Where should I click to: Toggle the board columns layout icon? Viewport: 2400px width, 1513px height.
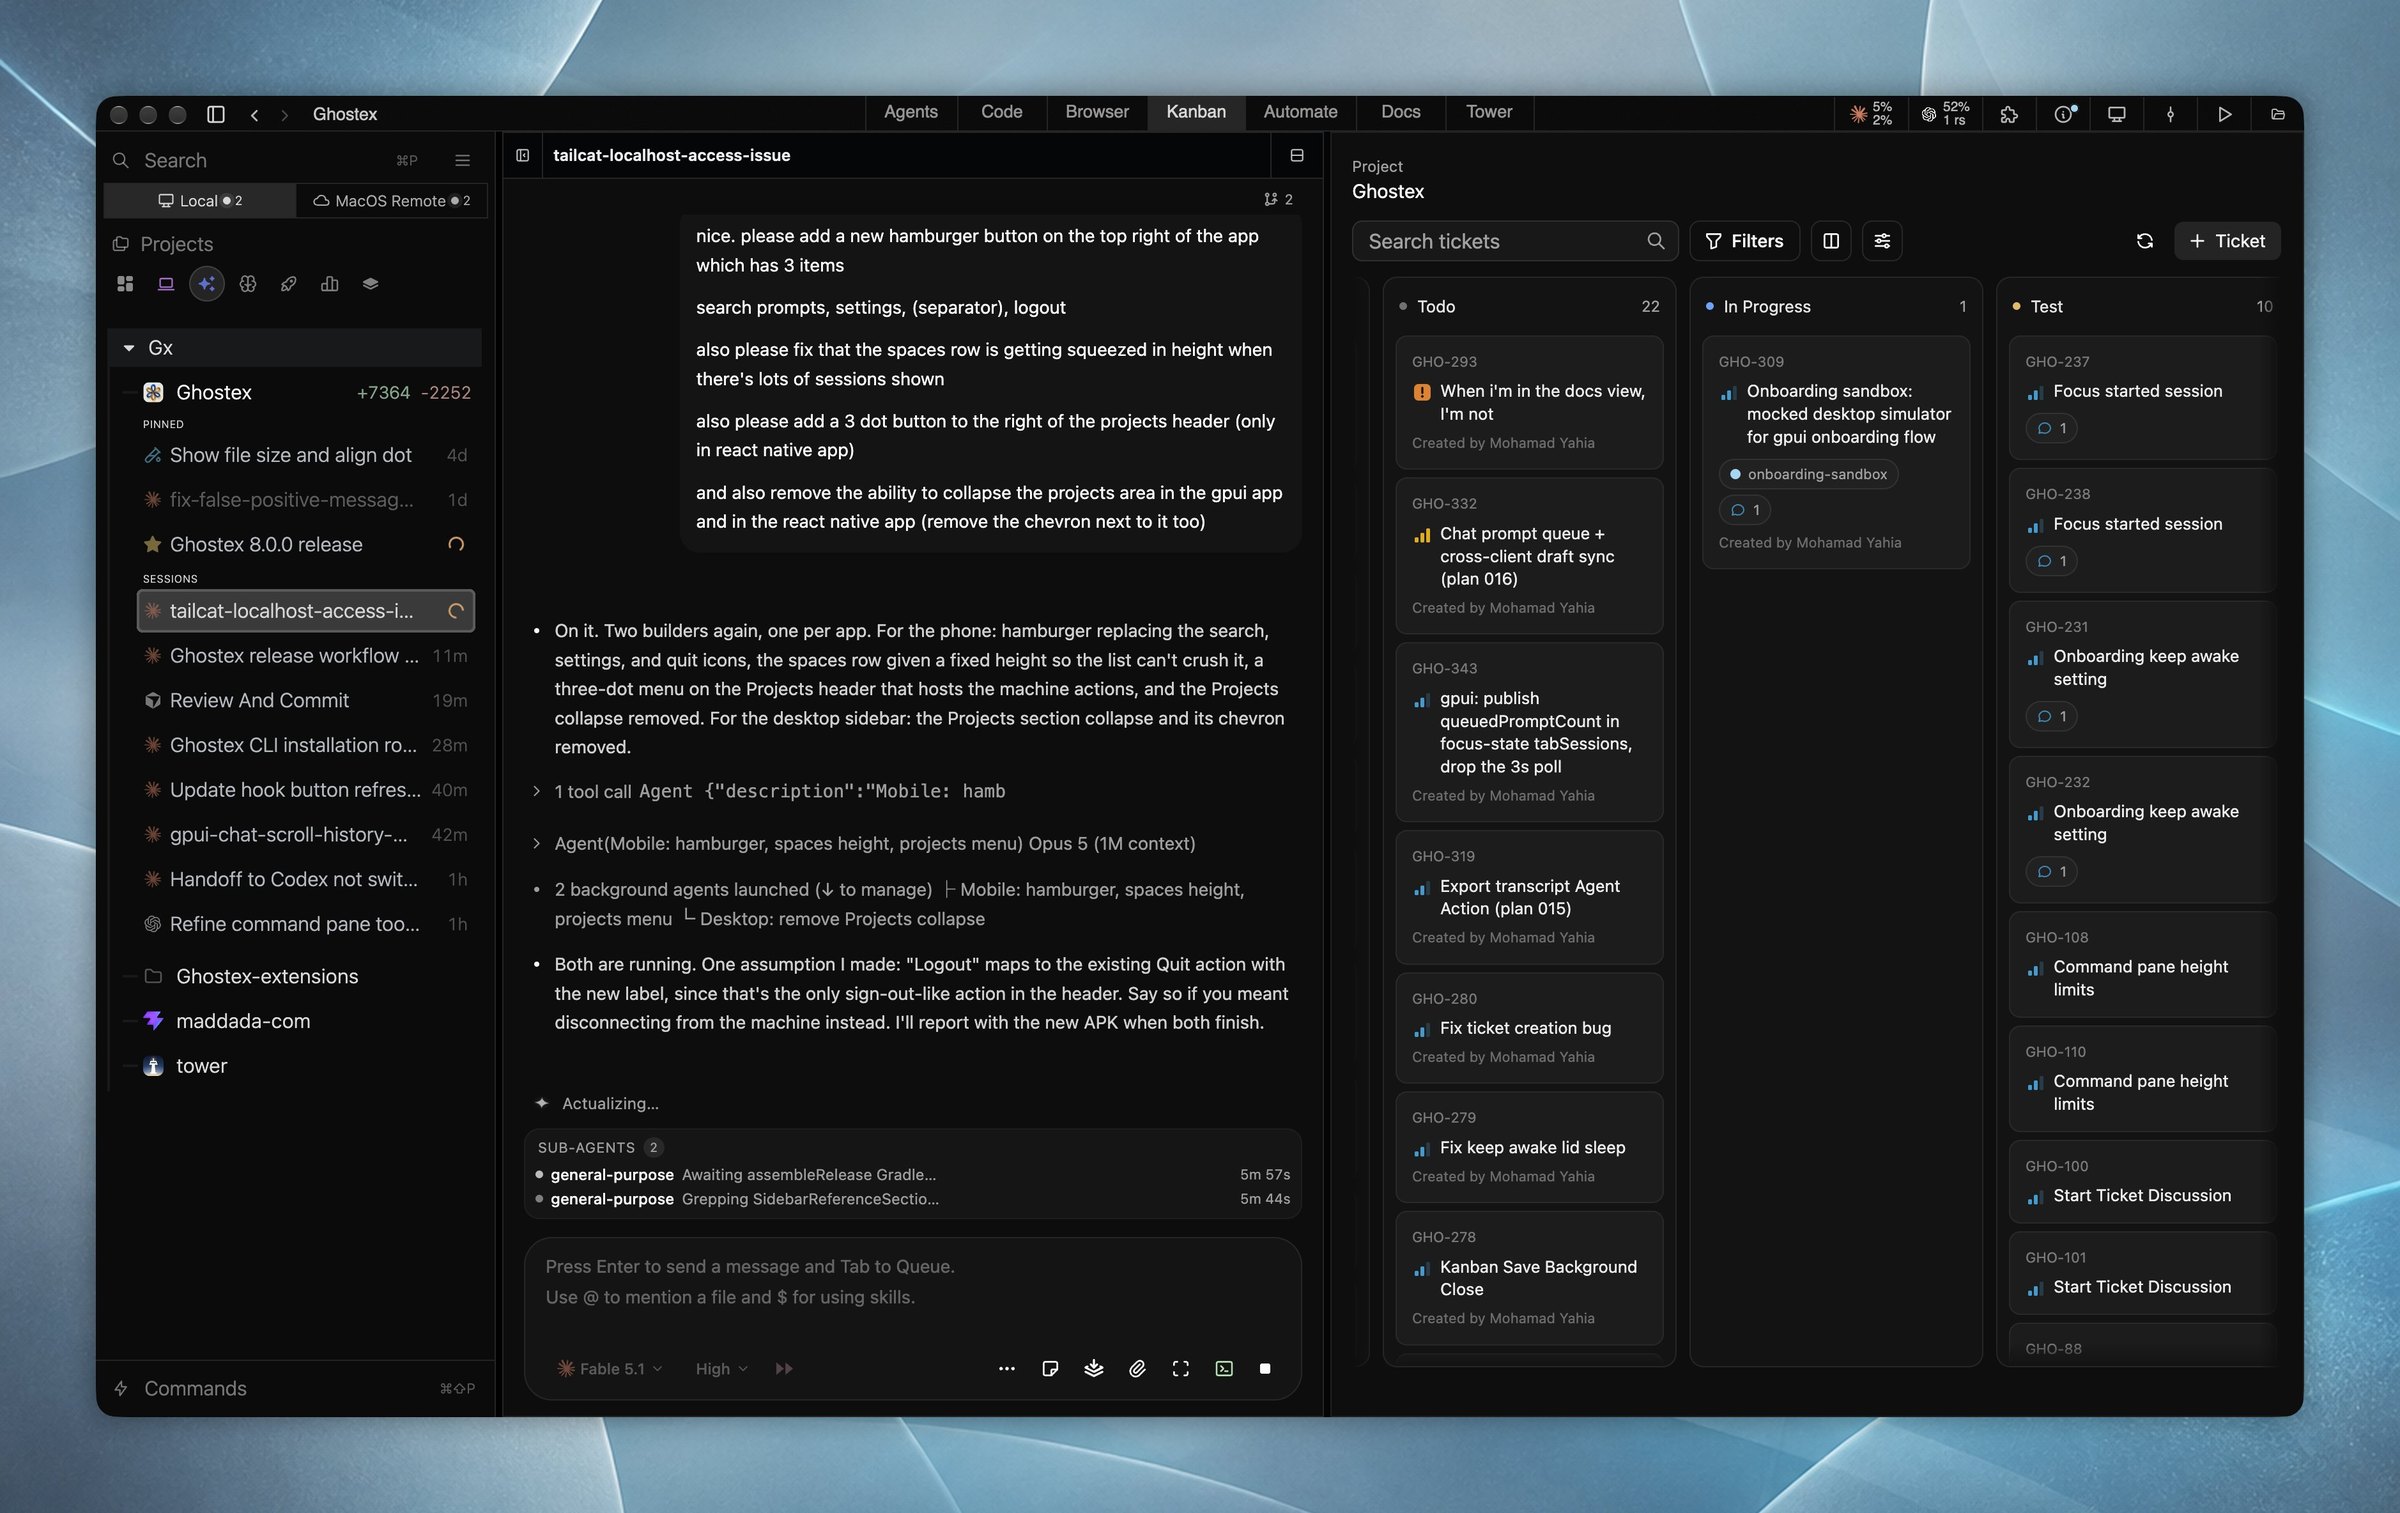pyautogui.click(x=1831, y=241)
